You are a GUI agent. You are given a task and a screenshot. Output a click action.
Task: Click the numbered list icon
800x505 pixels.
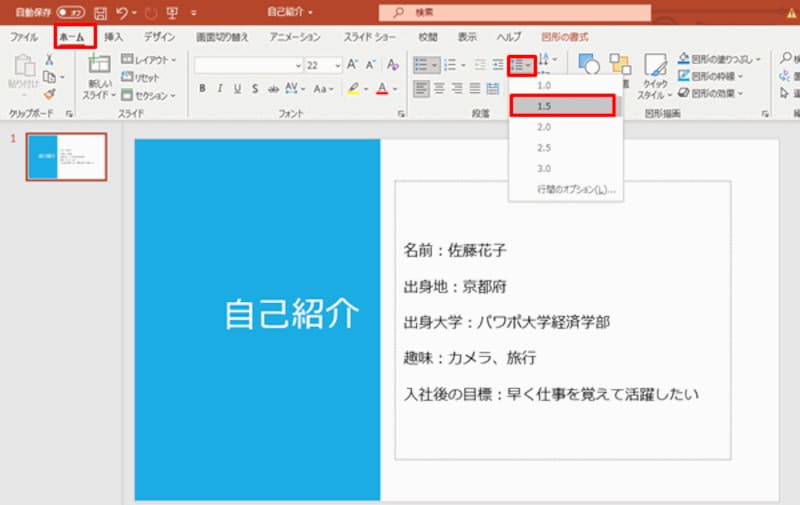coord(451,65)
